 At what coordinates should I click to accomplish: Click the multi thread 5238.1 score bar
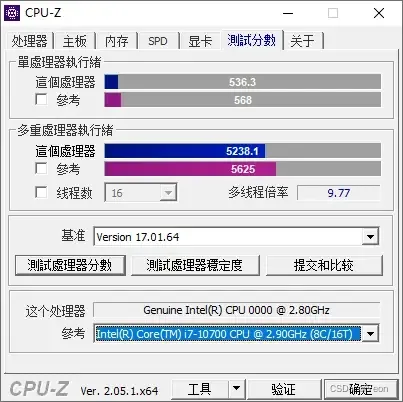tap(243, 151)
